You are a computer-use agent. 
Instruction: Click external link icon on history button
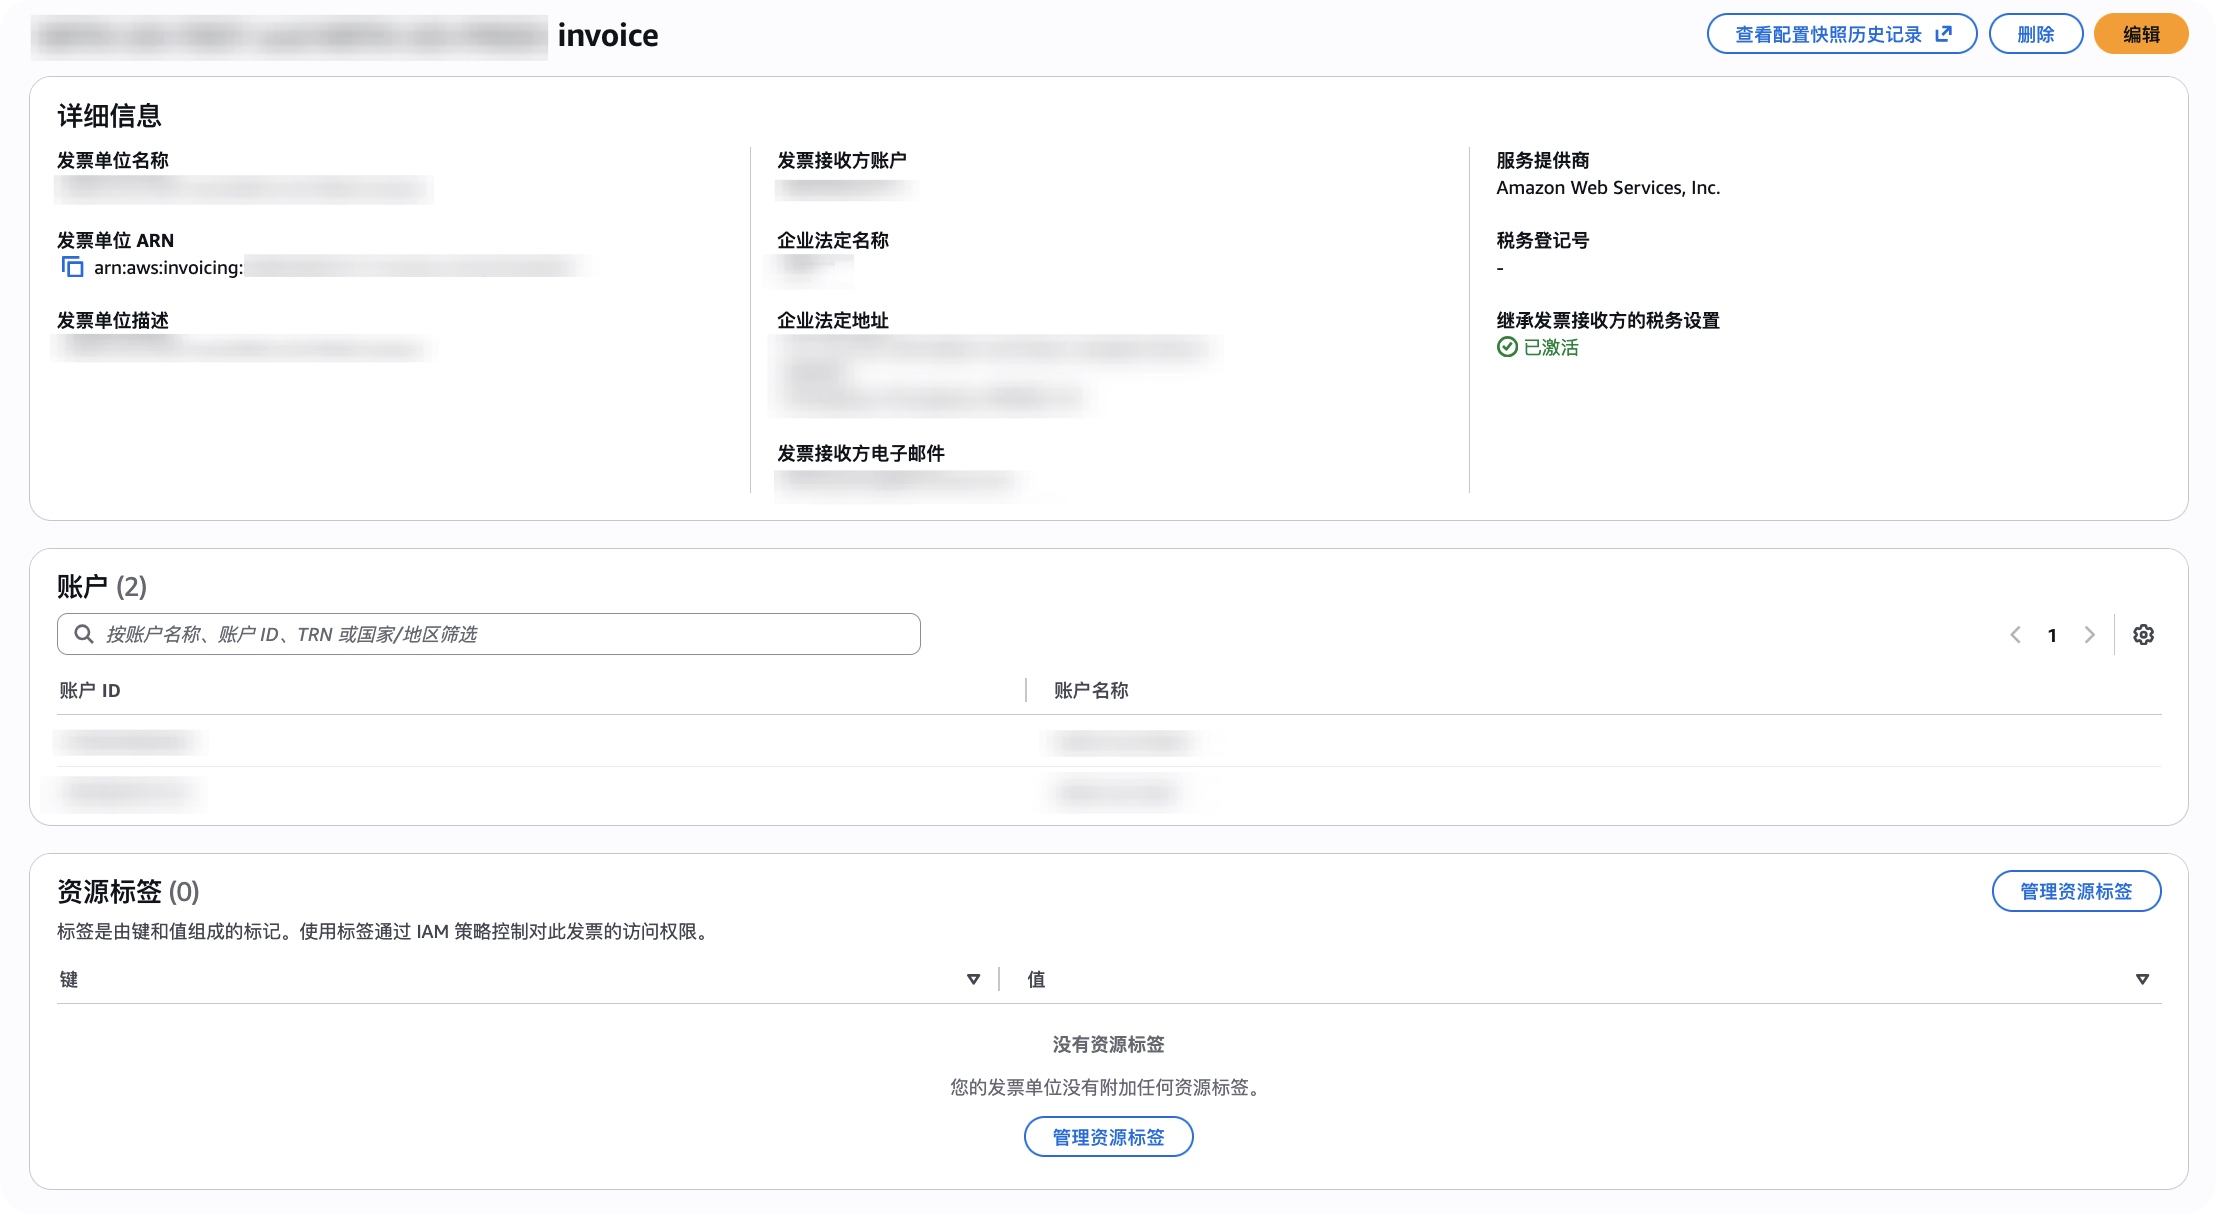[1943, 34]
